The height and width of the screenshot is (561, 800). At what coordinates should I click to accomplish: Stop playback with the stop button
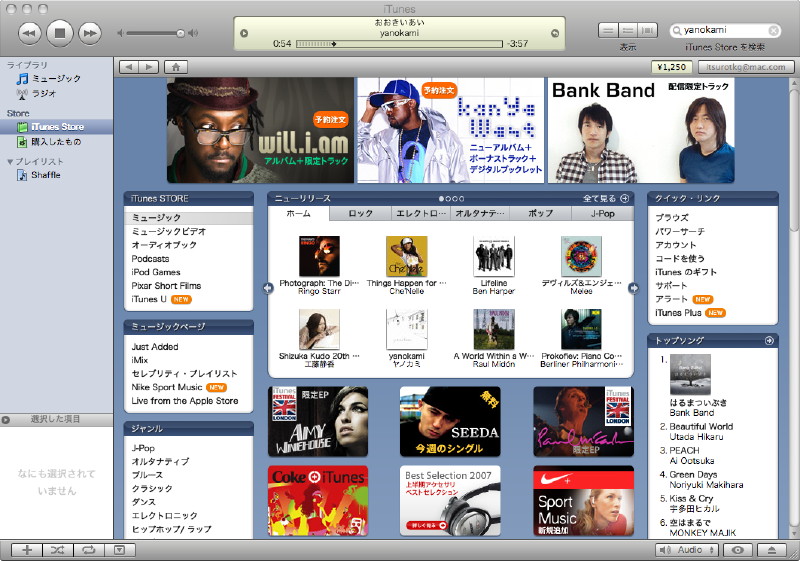click(60, 33)
